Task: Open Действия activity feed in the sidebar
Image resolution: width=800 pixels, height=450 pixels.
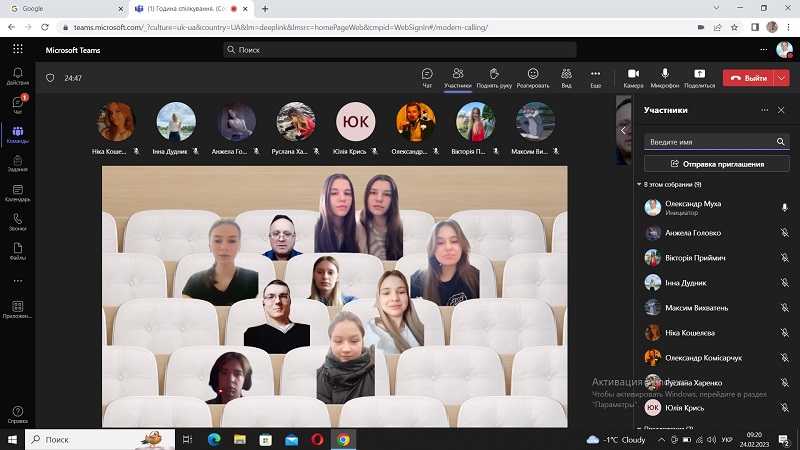Action: 18,76
